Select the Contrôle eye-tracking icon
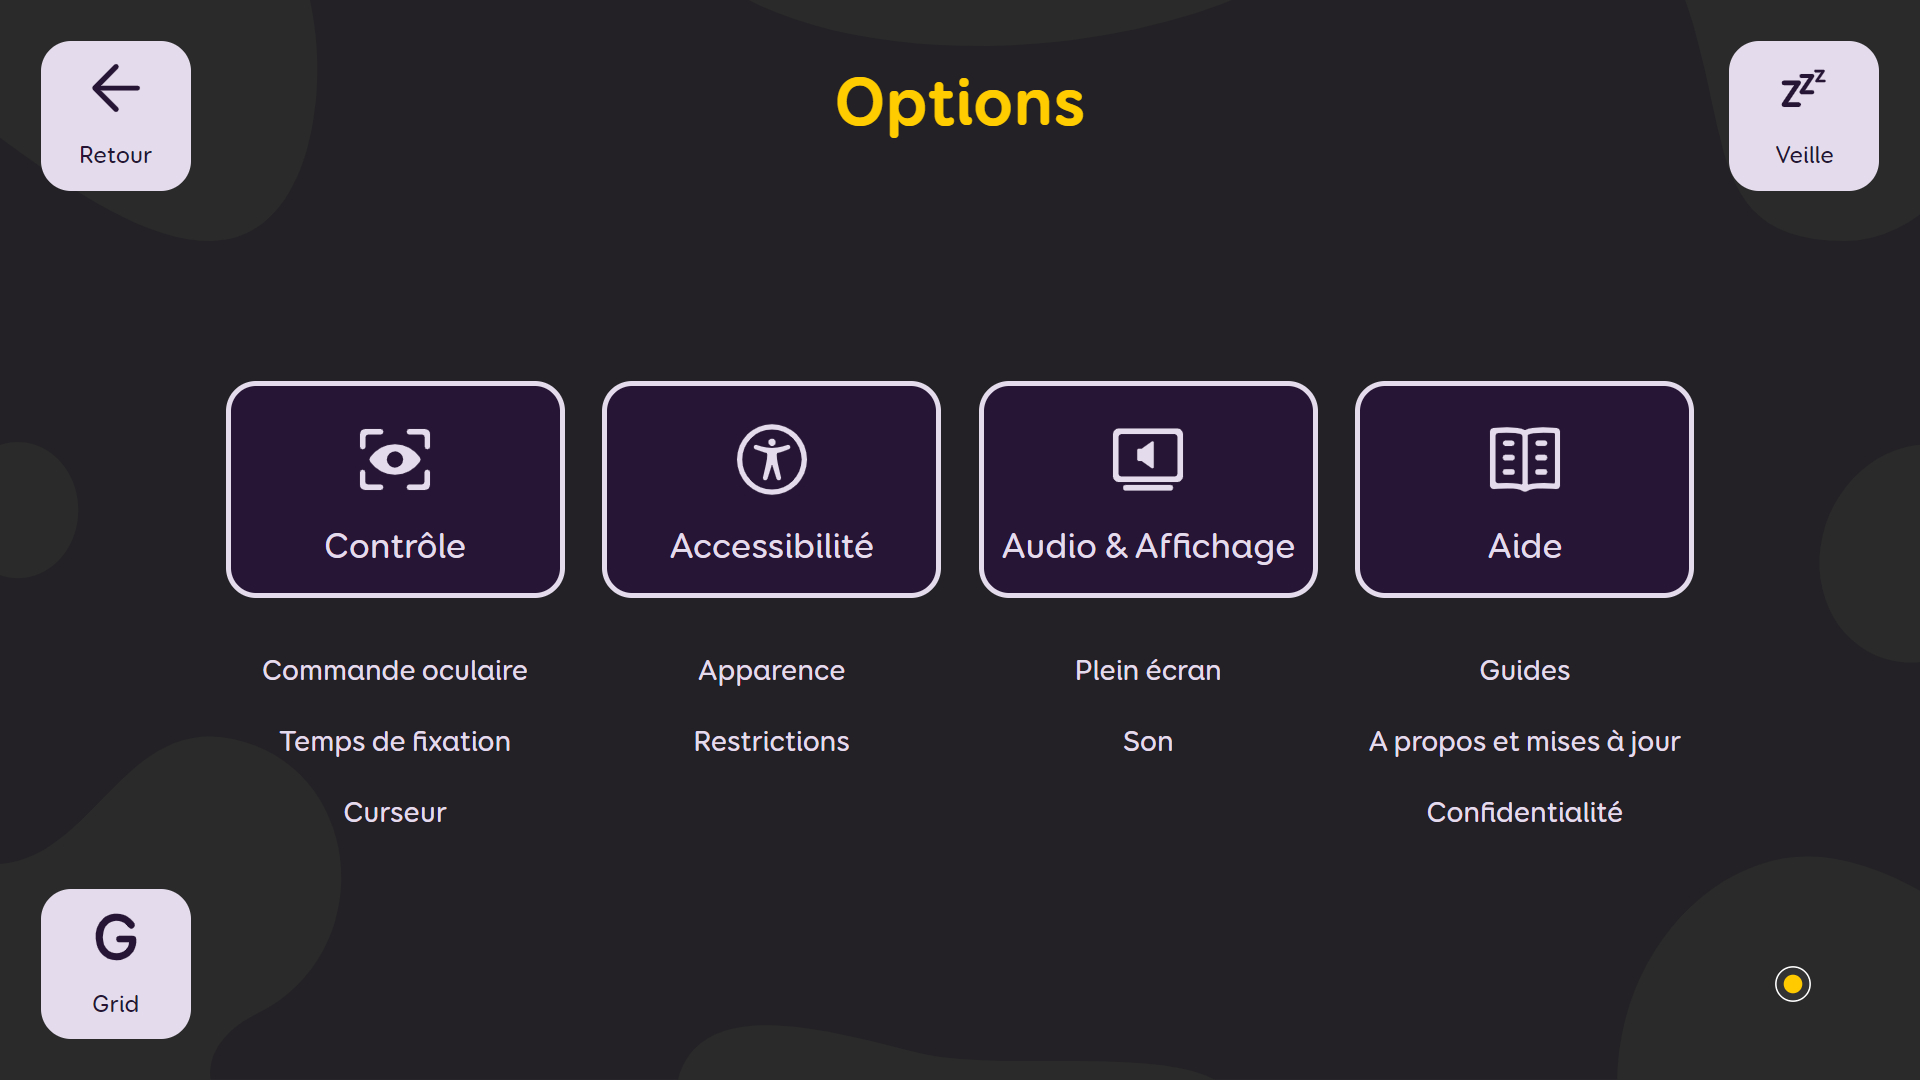Screen dimensions: 1920x1080 (x=395, y=460)
